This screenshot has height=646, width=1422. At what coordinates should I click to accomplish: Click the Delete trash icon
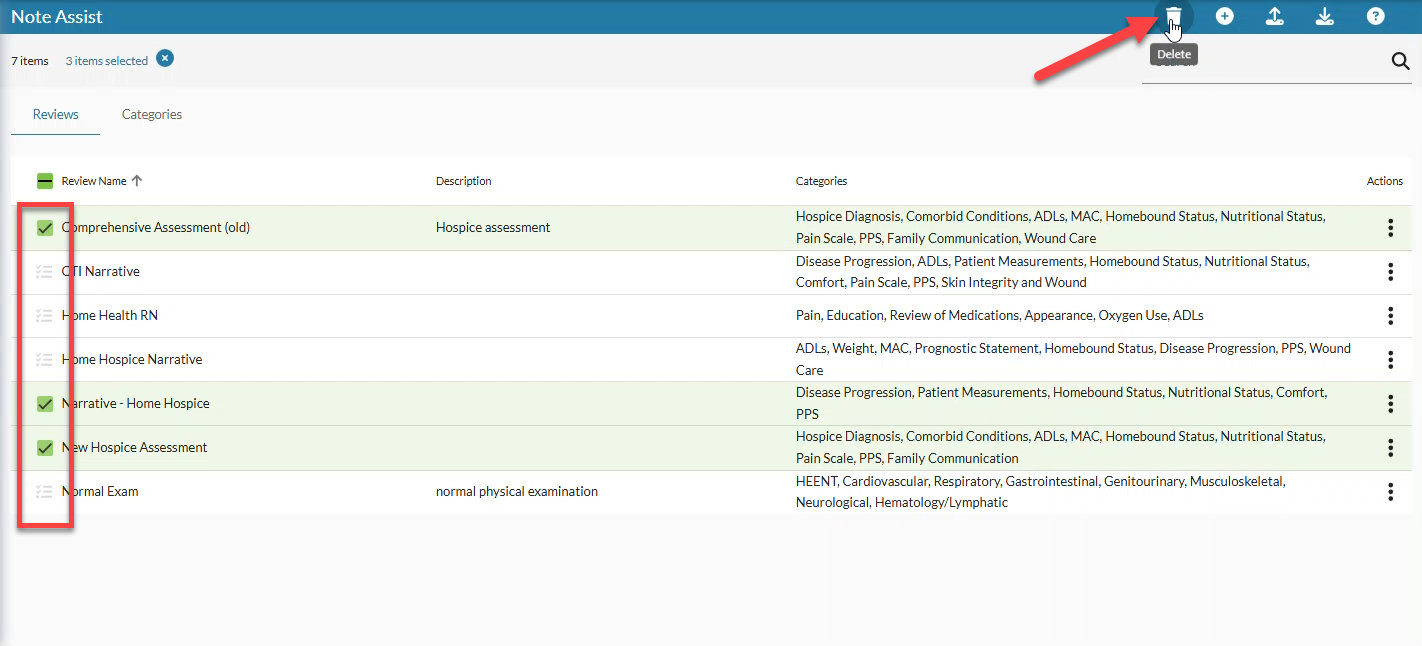pyautogui.click(x=1174, y=17)
